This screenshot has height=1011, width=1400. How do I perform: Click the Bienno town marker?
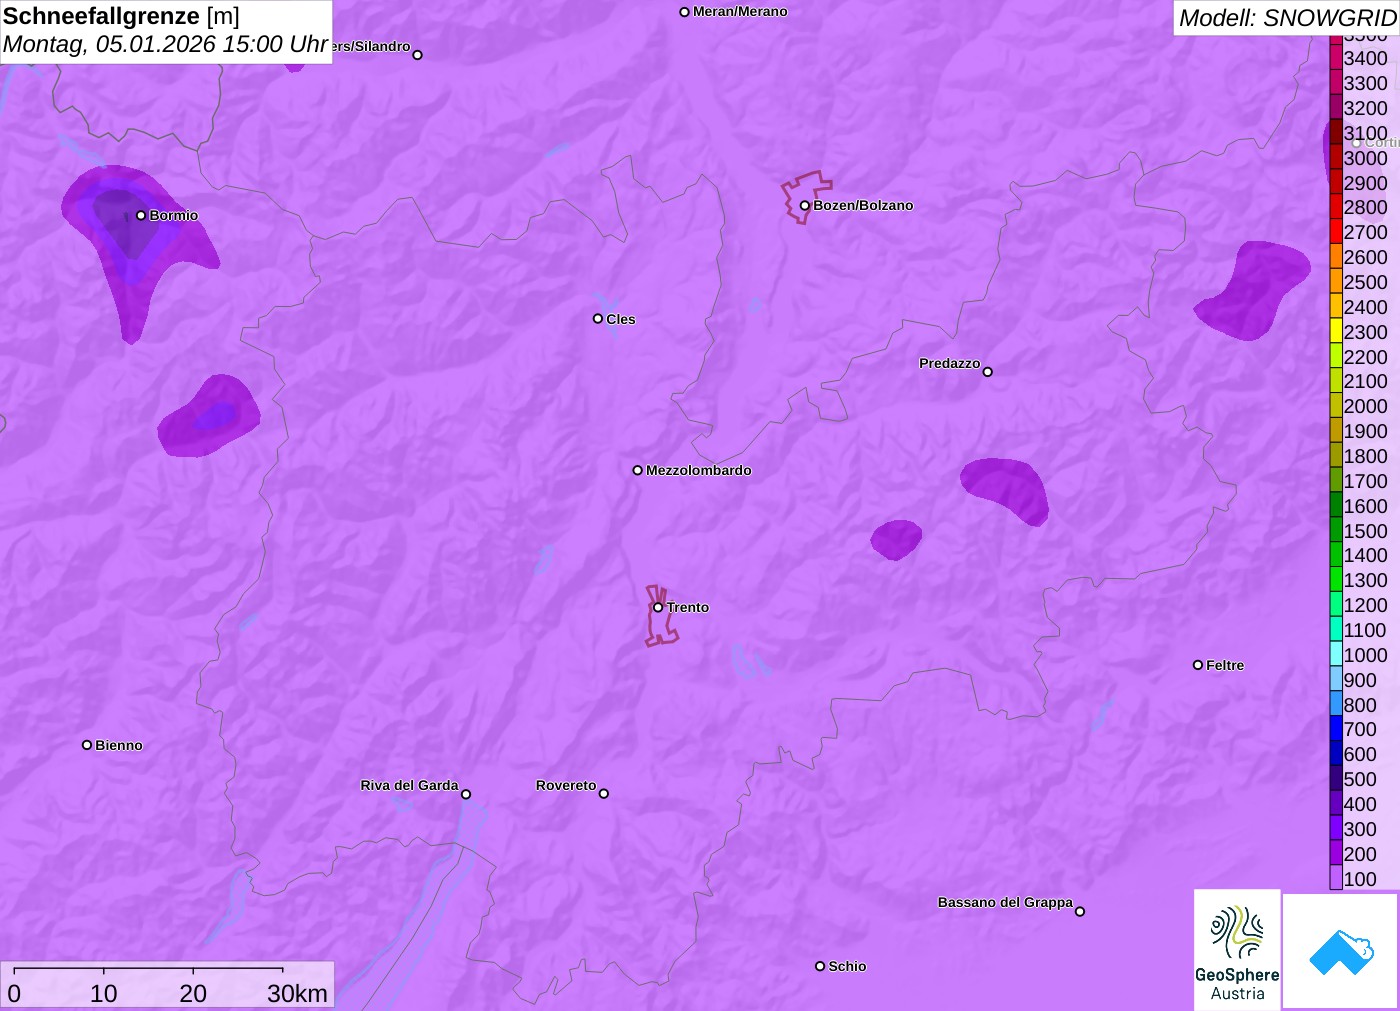(x=87, y=745)
